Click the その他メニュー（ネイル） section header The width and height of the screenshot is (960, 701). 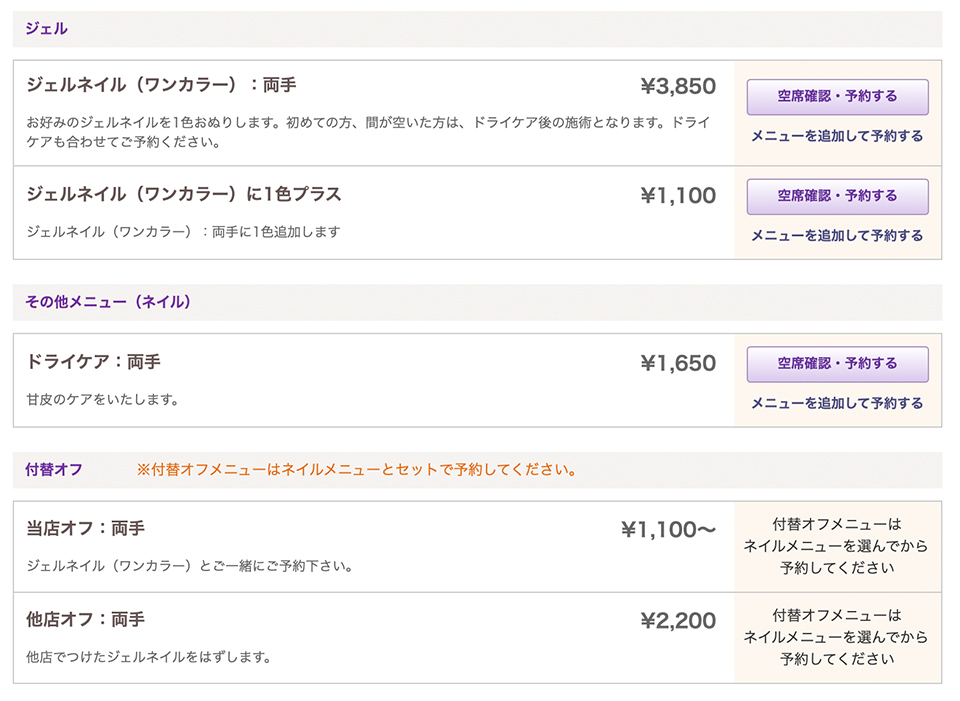108,302
